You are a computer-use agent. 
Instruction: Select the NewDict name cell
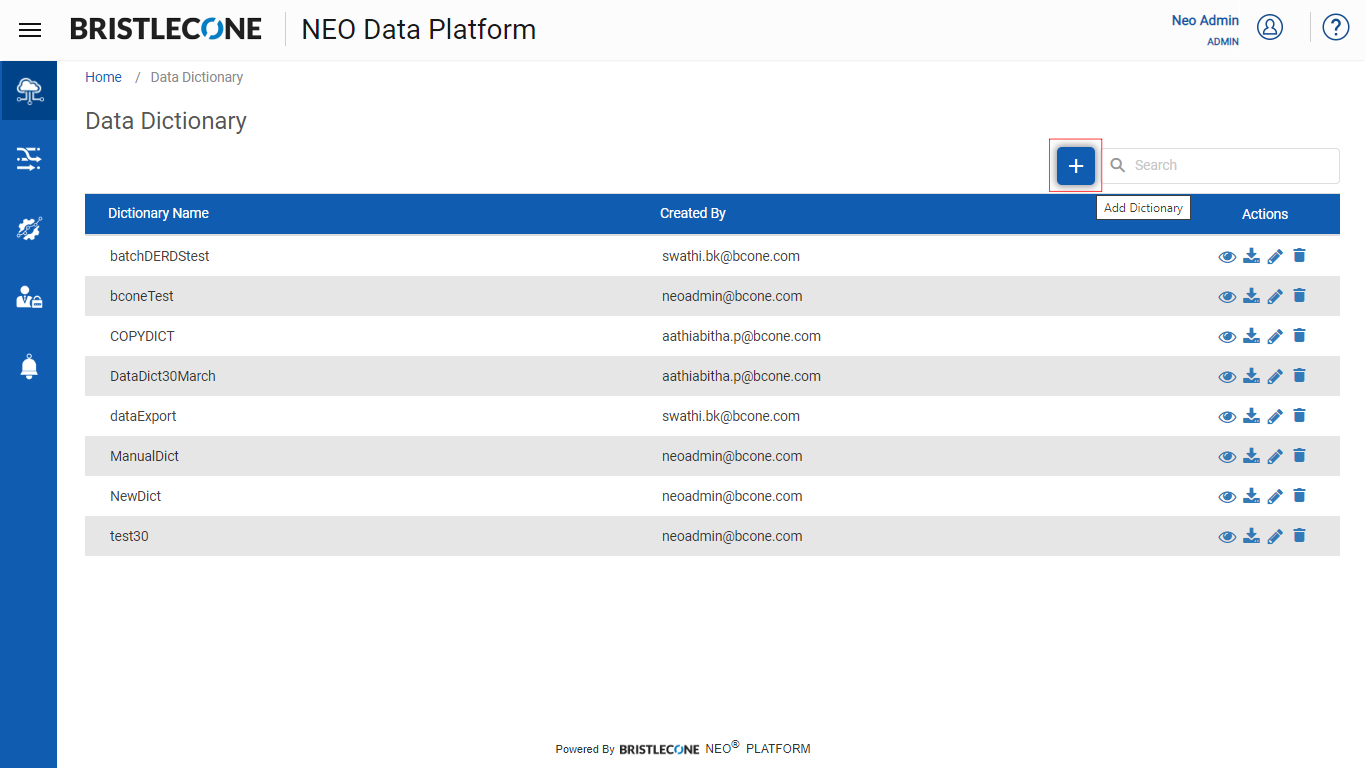click(x=135, y=496)
